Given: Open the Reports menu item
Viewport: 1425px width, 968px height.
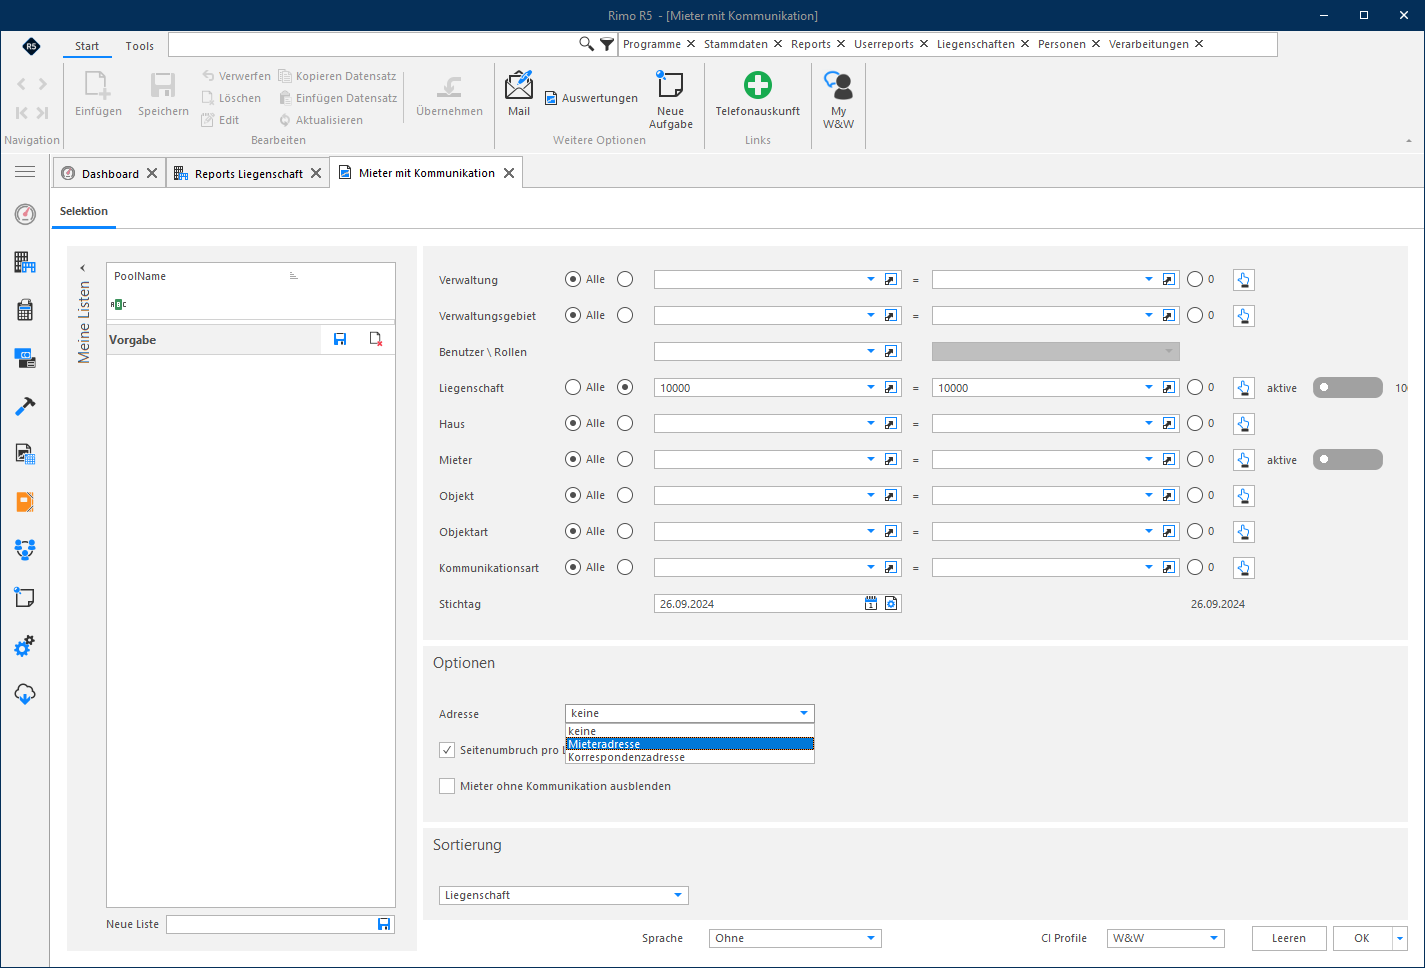Looking at the screenshot, I should 811,44.
